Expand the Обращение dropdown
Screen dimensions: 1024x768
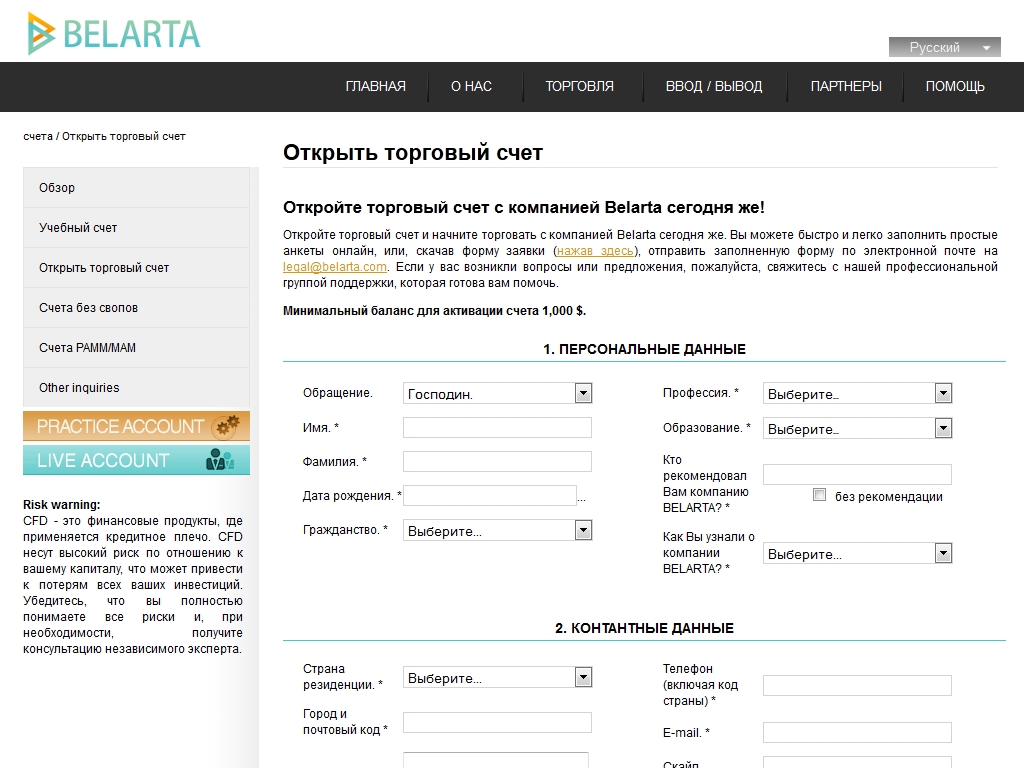coord(583,394)
